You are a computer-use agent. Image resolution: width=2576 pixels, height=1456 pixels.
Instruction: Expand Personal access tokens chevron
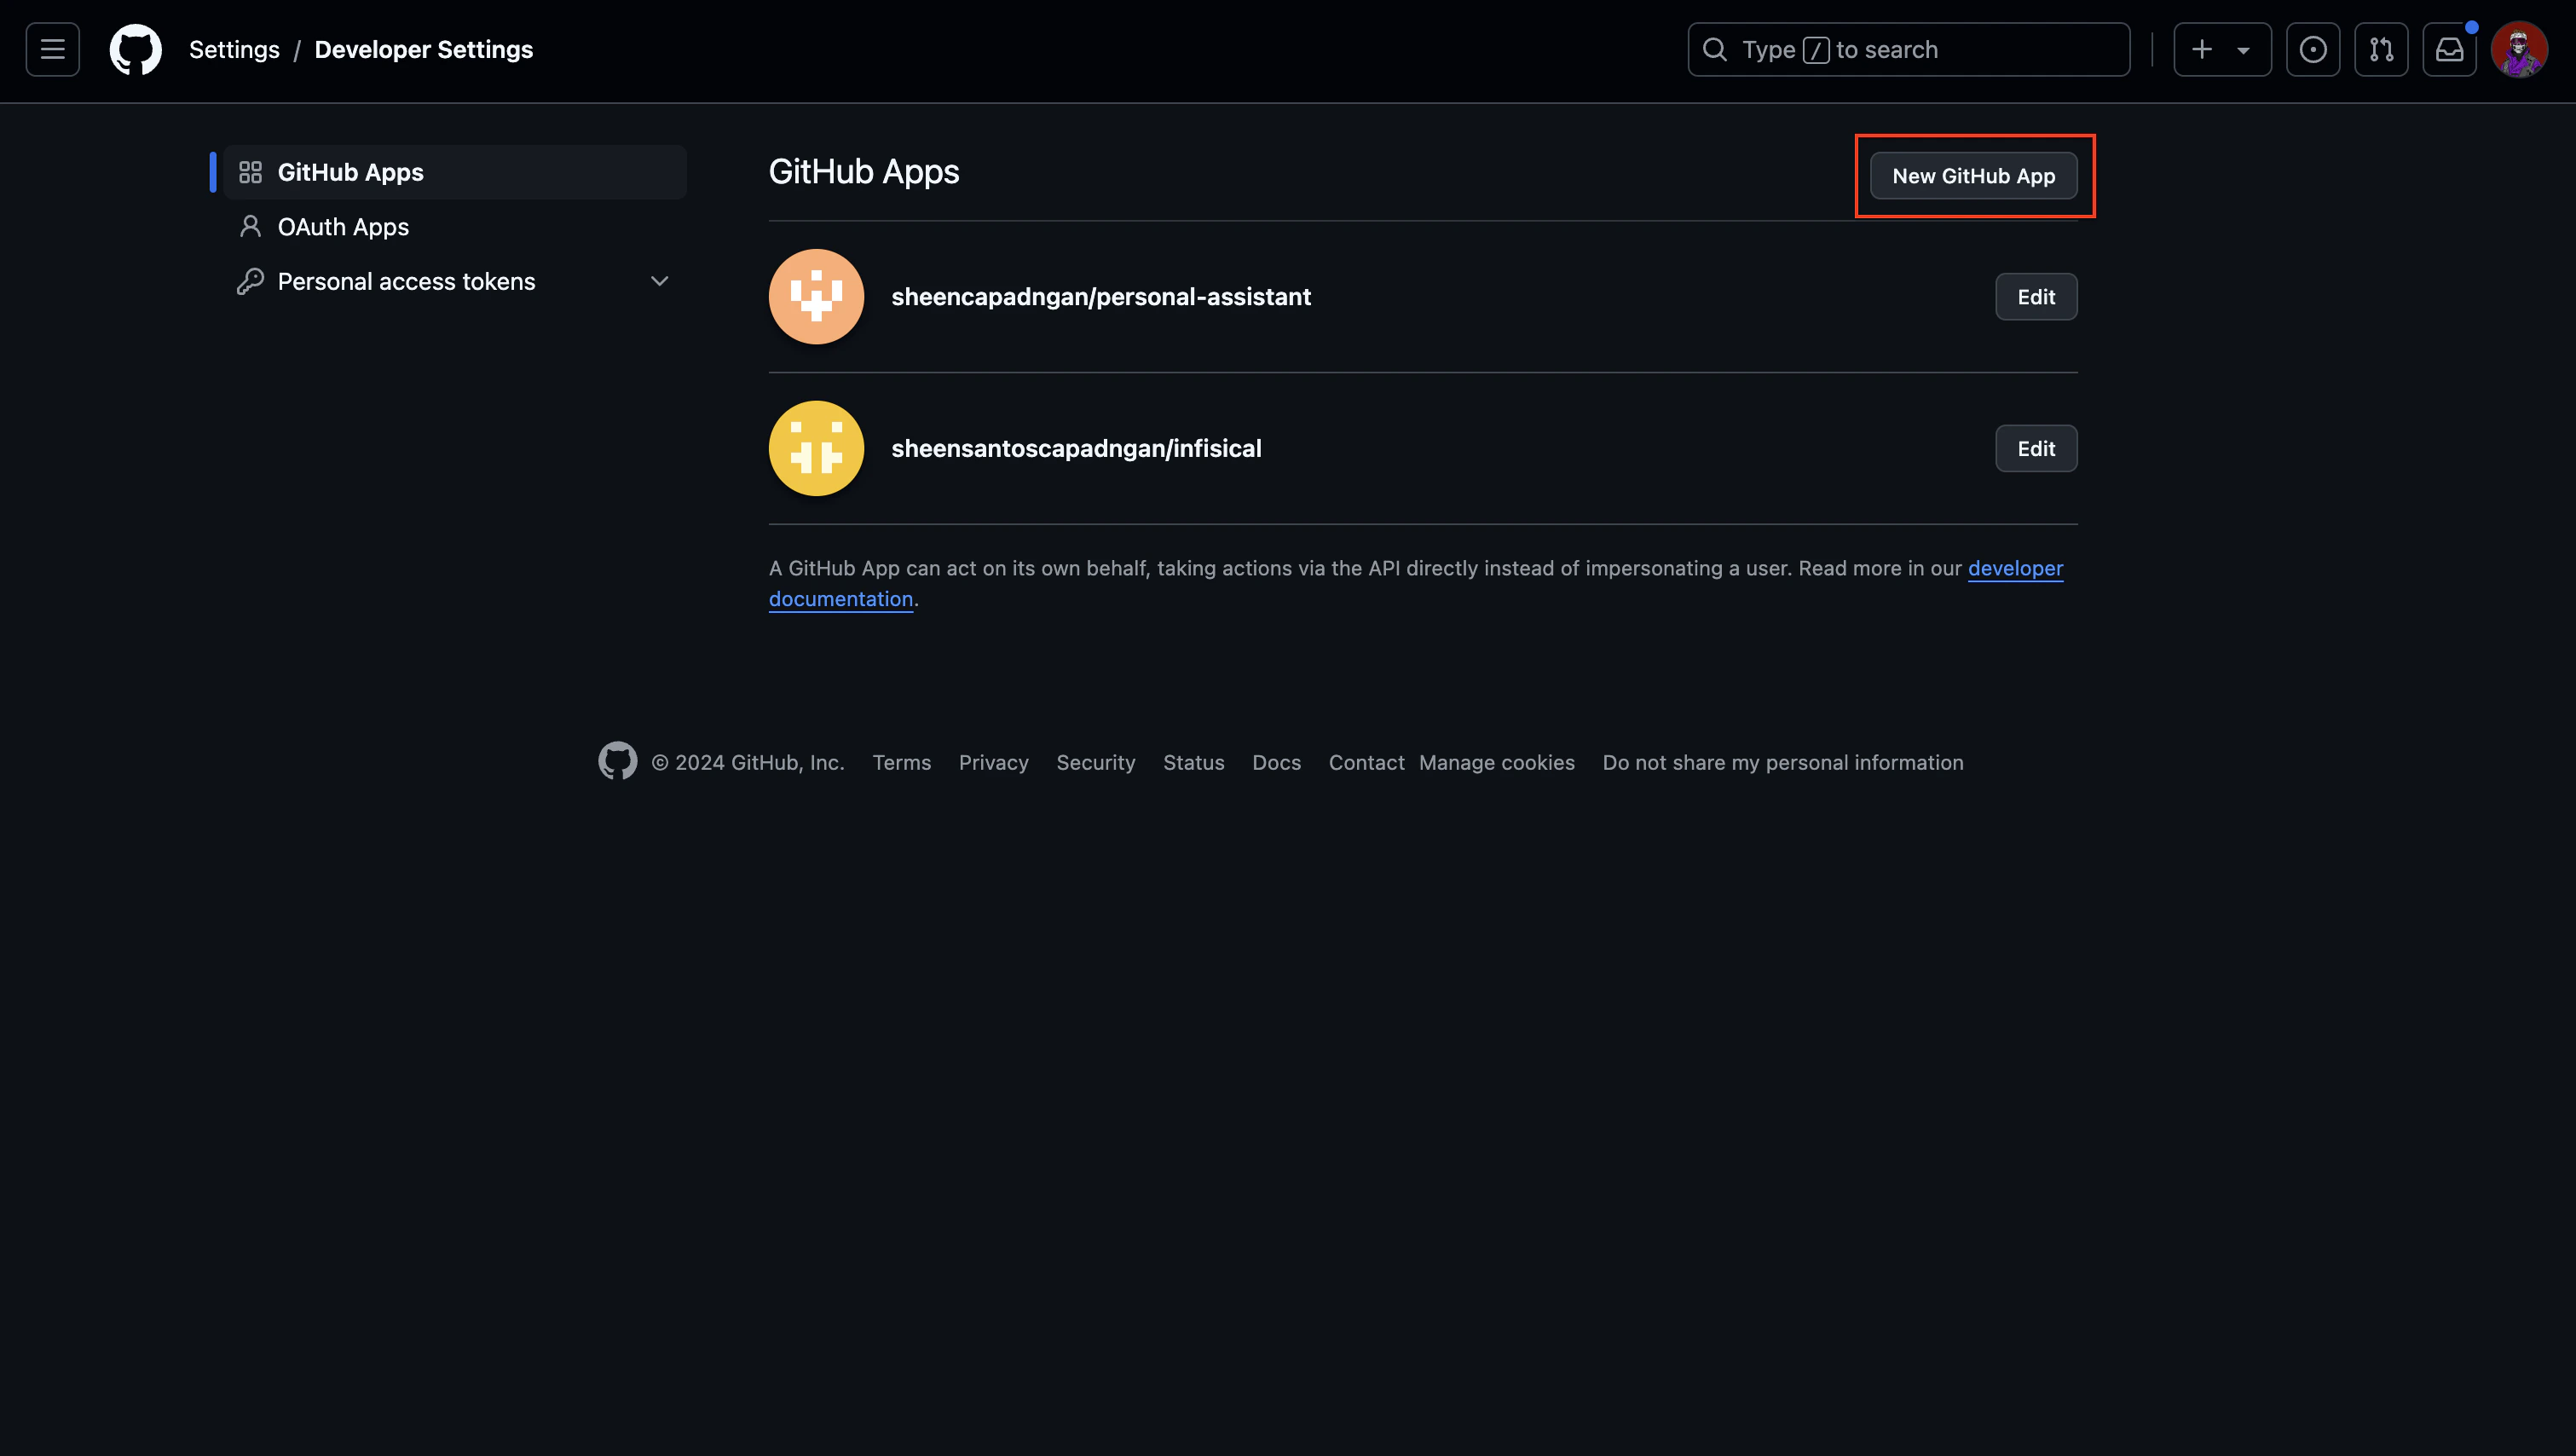659,281
